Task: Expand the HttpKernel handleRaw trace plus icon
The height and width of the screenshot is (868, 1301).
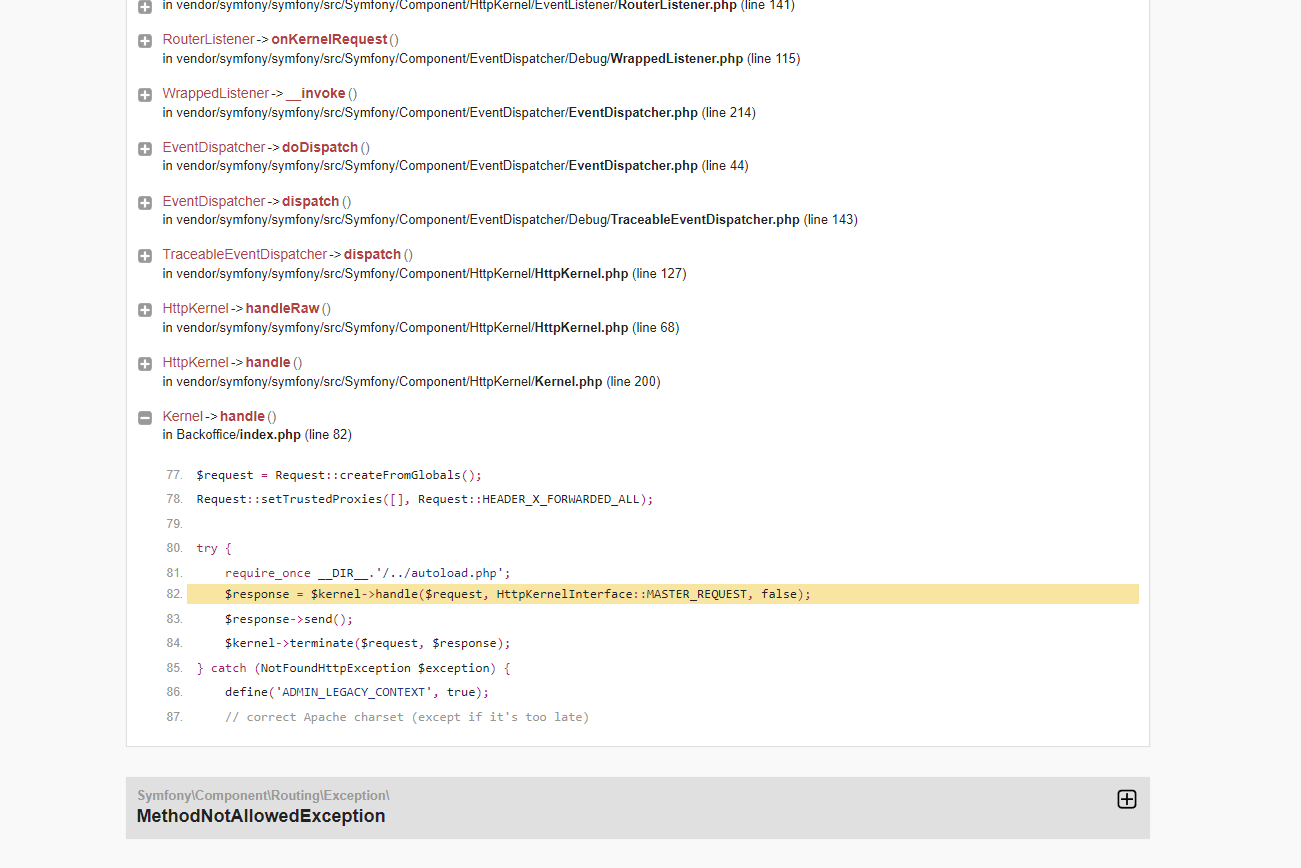Action: pyautogui.click(x=145, y=310)
